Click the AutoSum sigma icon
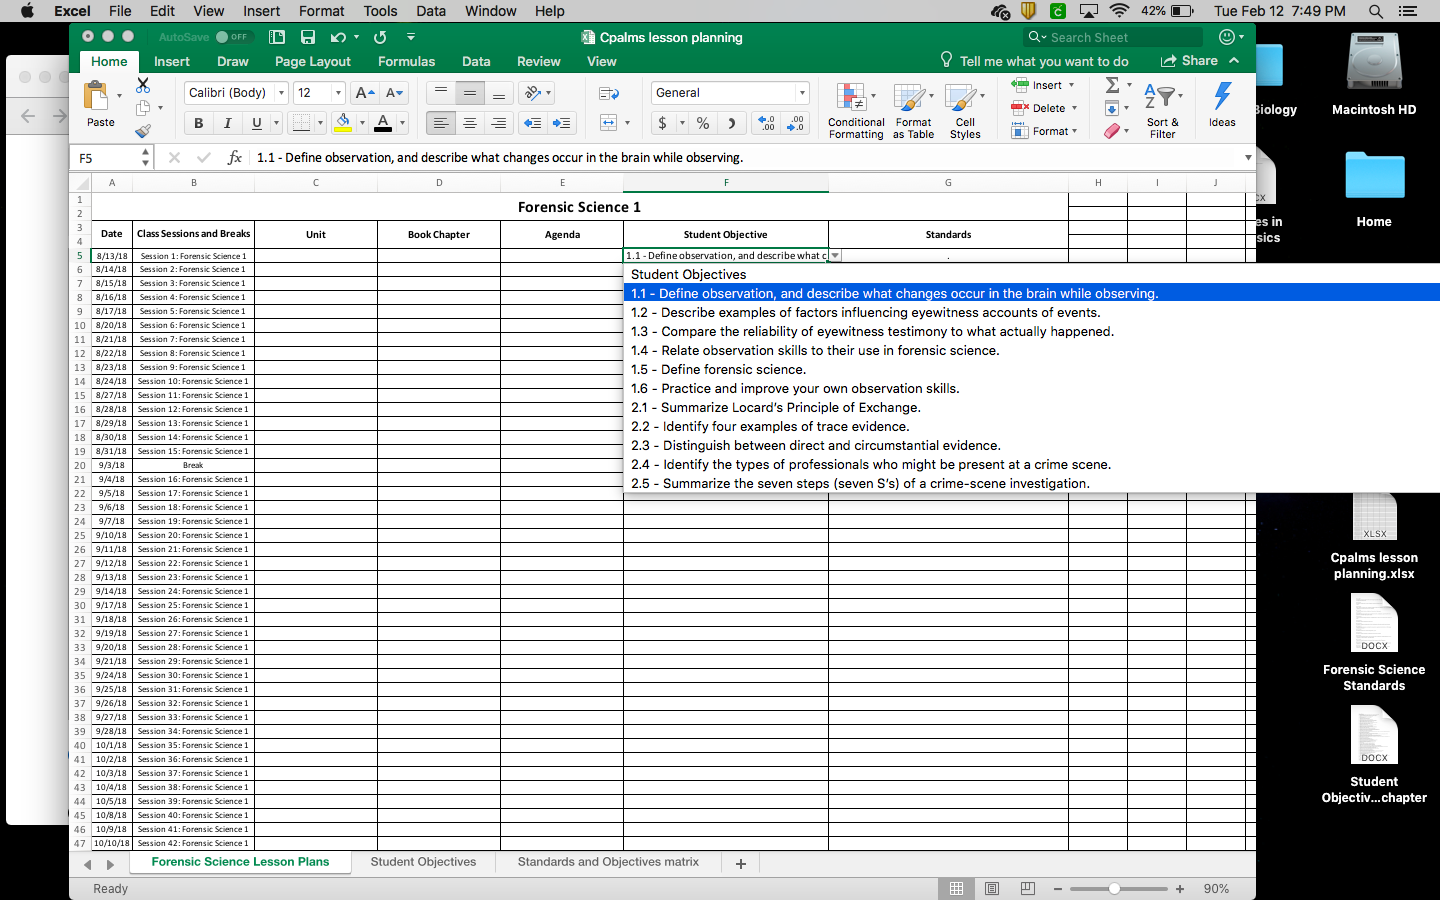Image resolution: width=1440 pixels, height=900 pixels. [x=1112, y=85]
